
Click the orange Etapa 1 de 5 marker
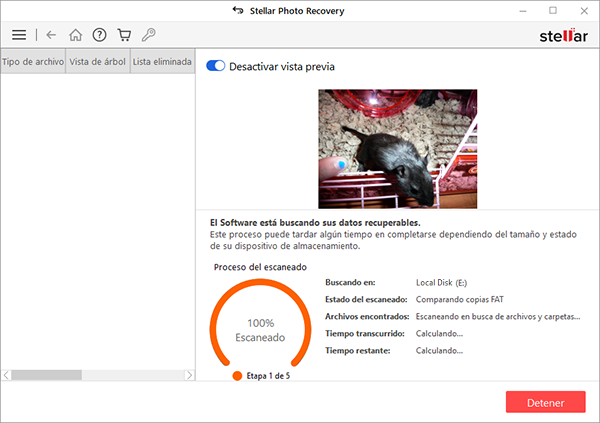[x=237, y=376]
